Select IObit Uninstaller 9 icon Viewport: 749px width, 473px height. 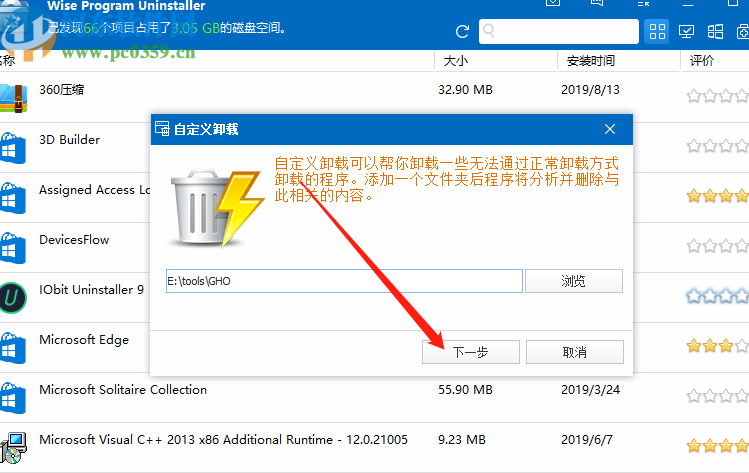pos(12,298)
